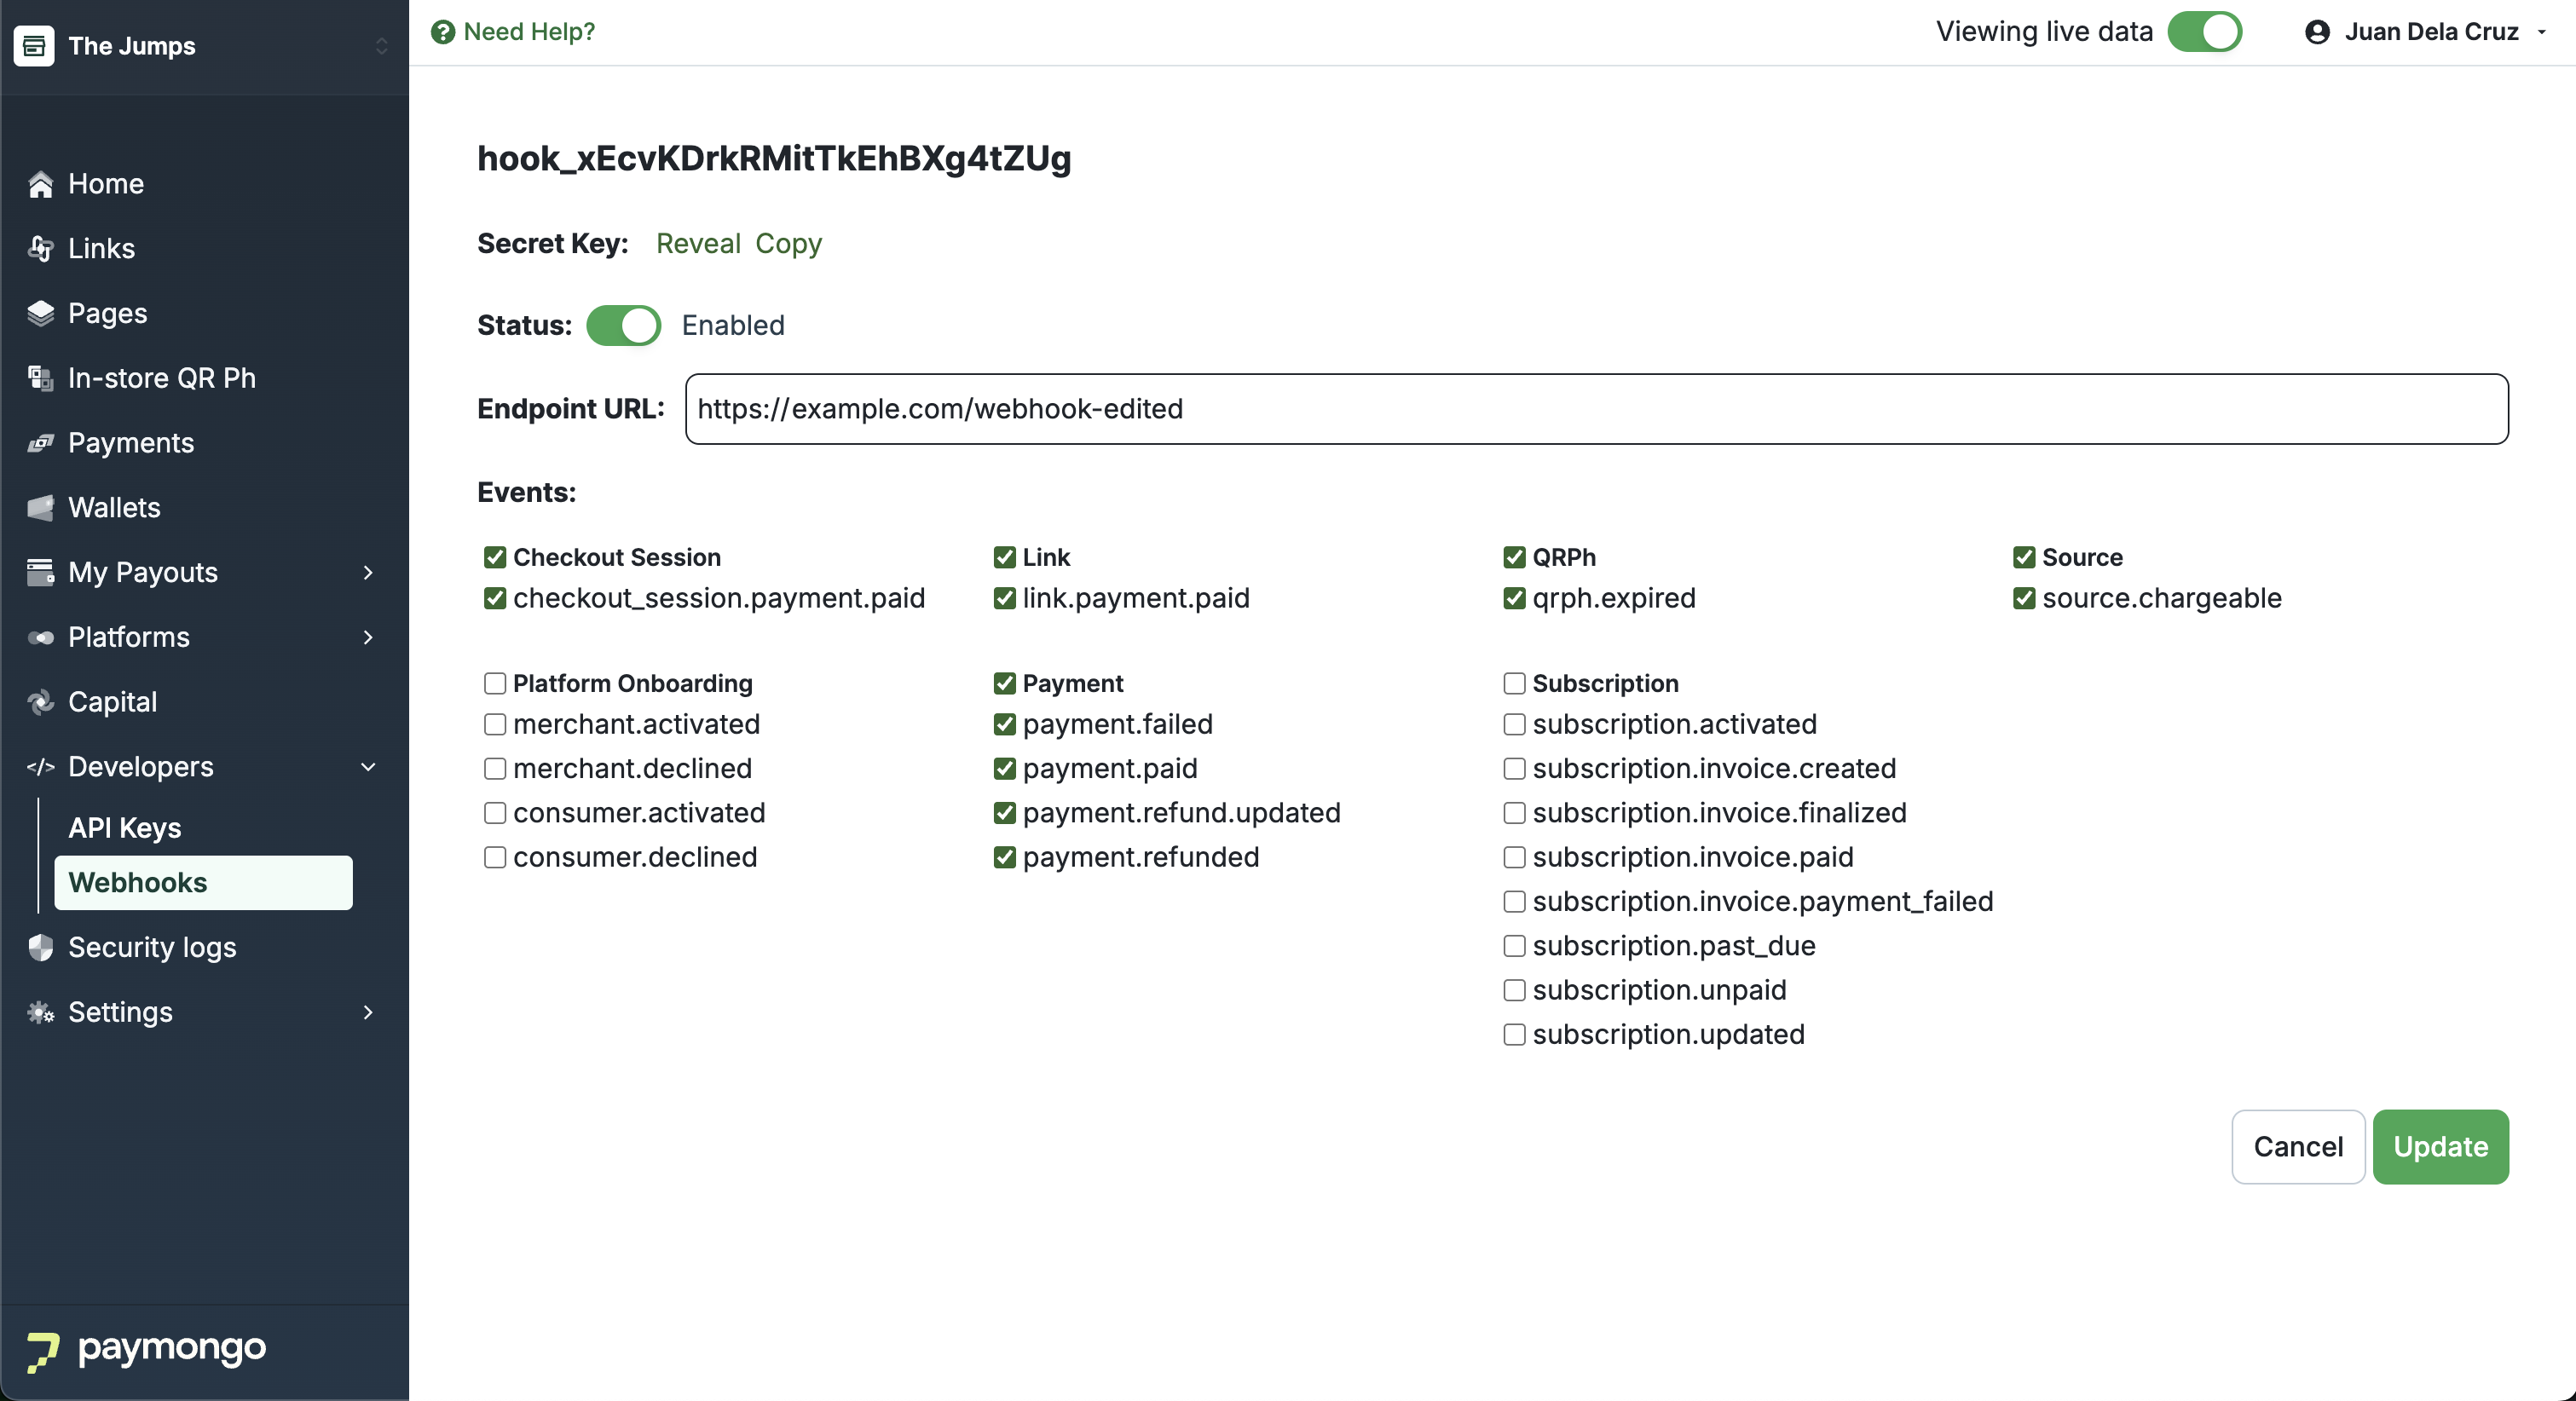Check subscription.updated event
This screenshot has height=1401, width=2576.
click(1515, 1035)
